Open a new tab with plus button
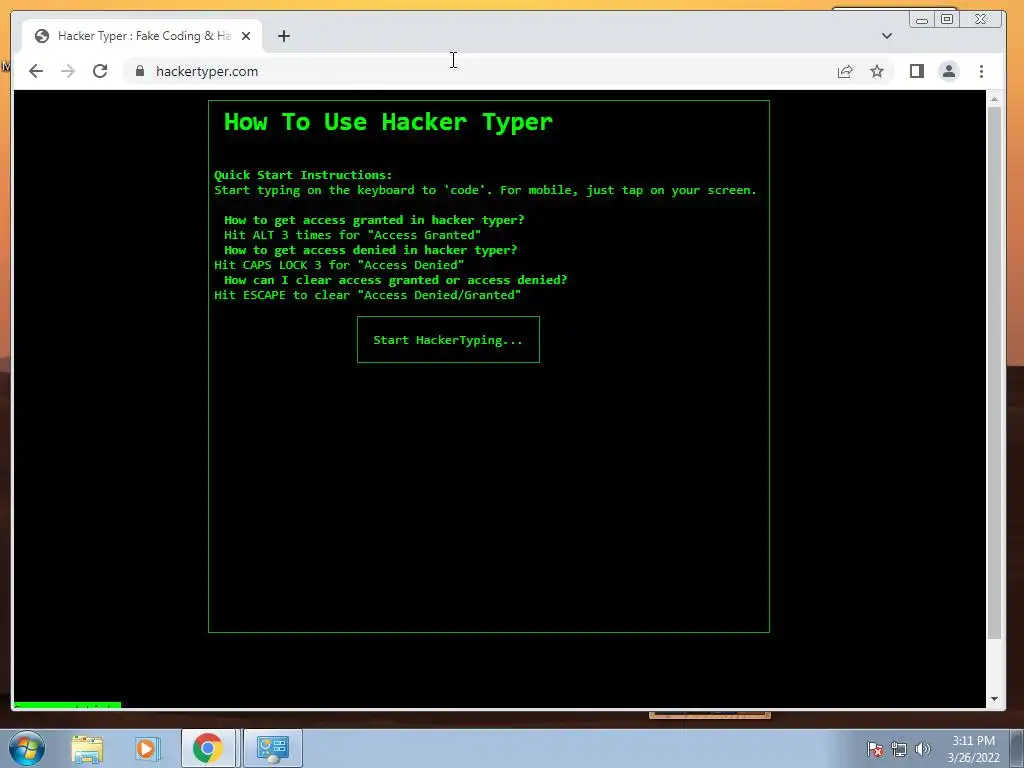Viewport: 1024px width, 768px height. (x=283, y=36)
